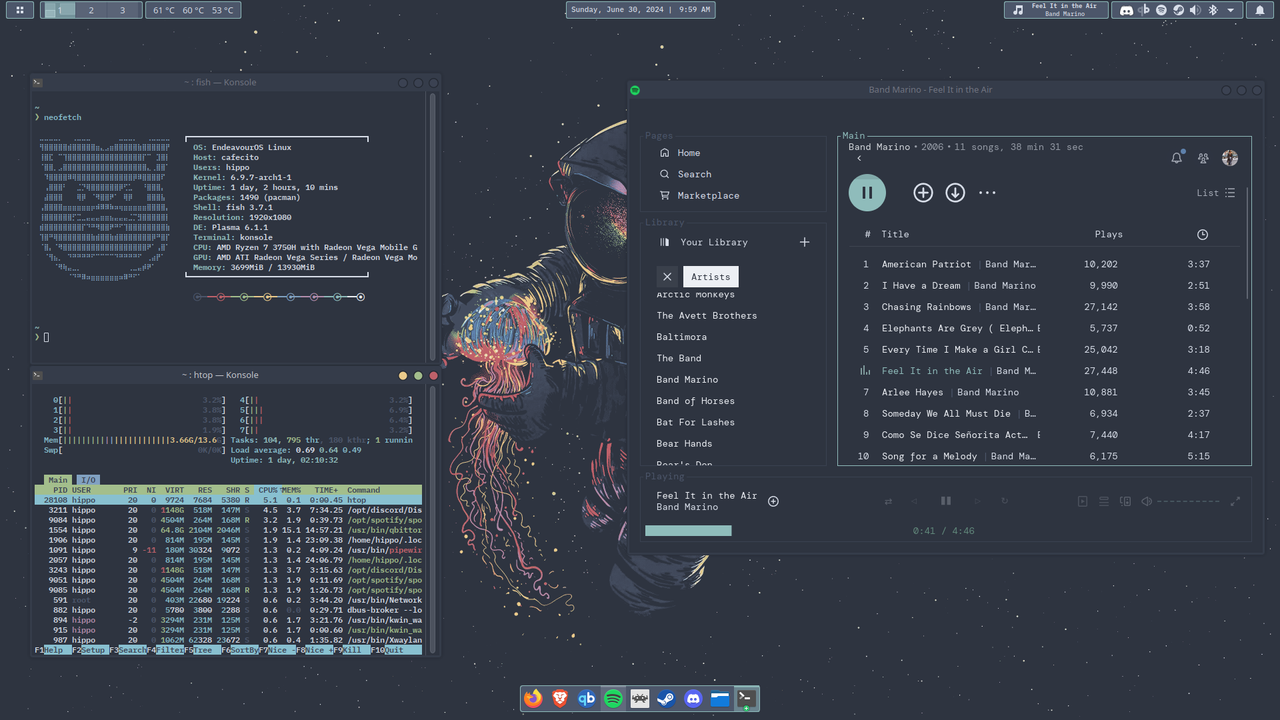Skip to previous track
1280x720 pixels.
914,501
